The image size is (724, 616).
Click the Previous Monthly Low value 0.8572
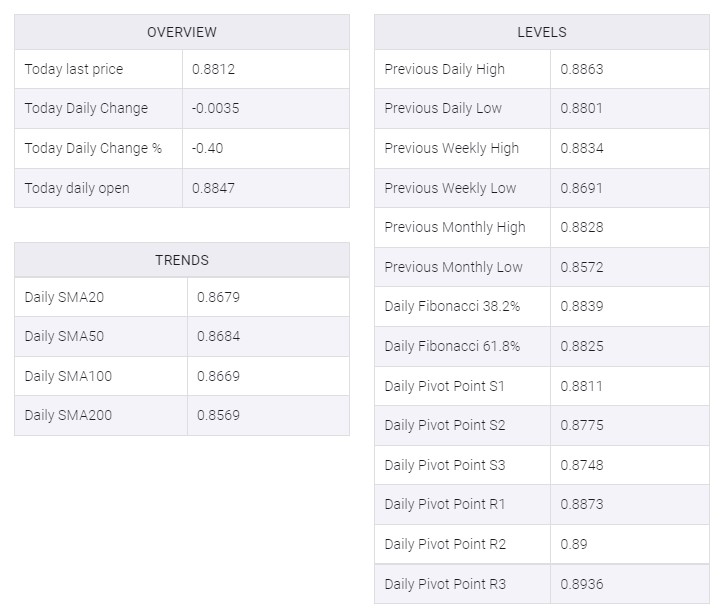(582, 267)
